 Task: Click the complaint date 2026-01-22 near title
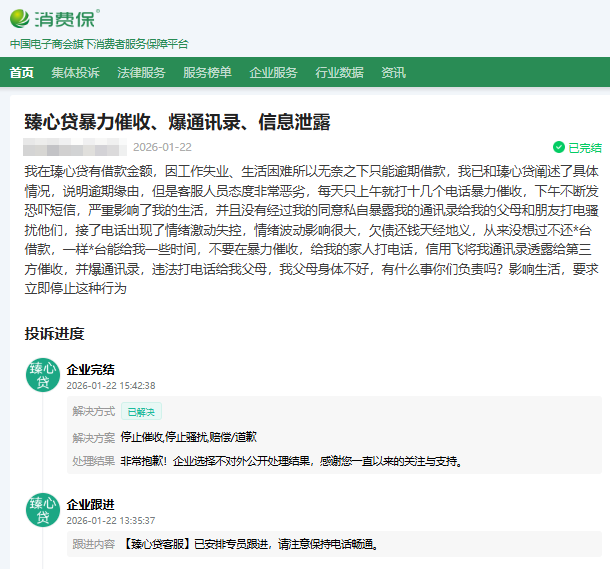162,147
